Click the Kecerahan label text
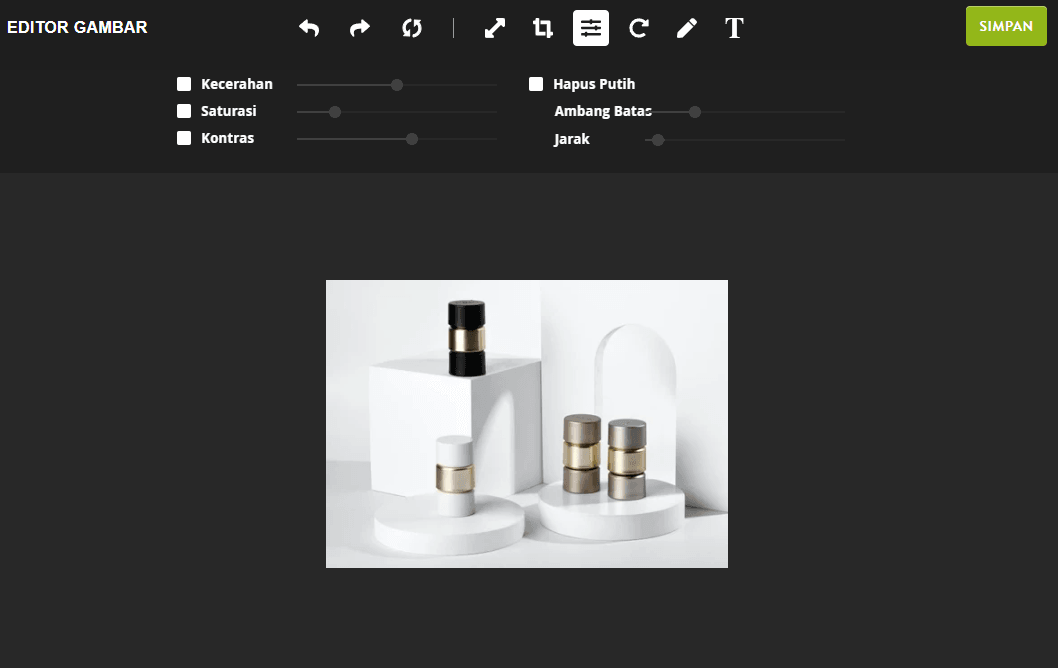 (x=237, y=84)
